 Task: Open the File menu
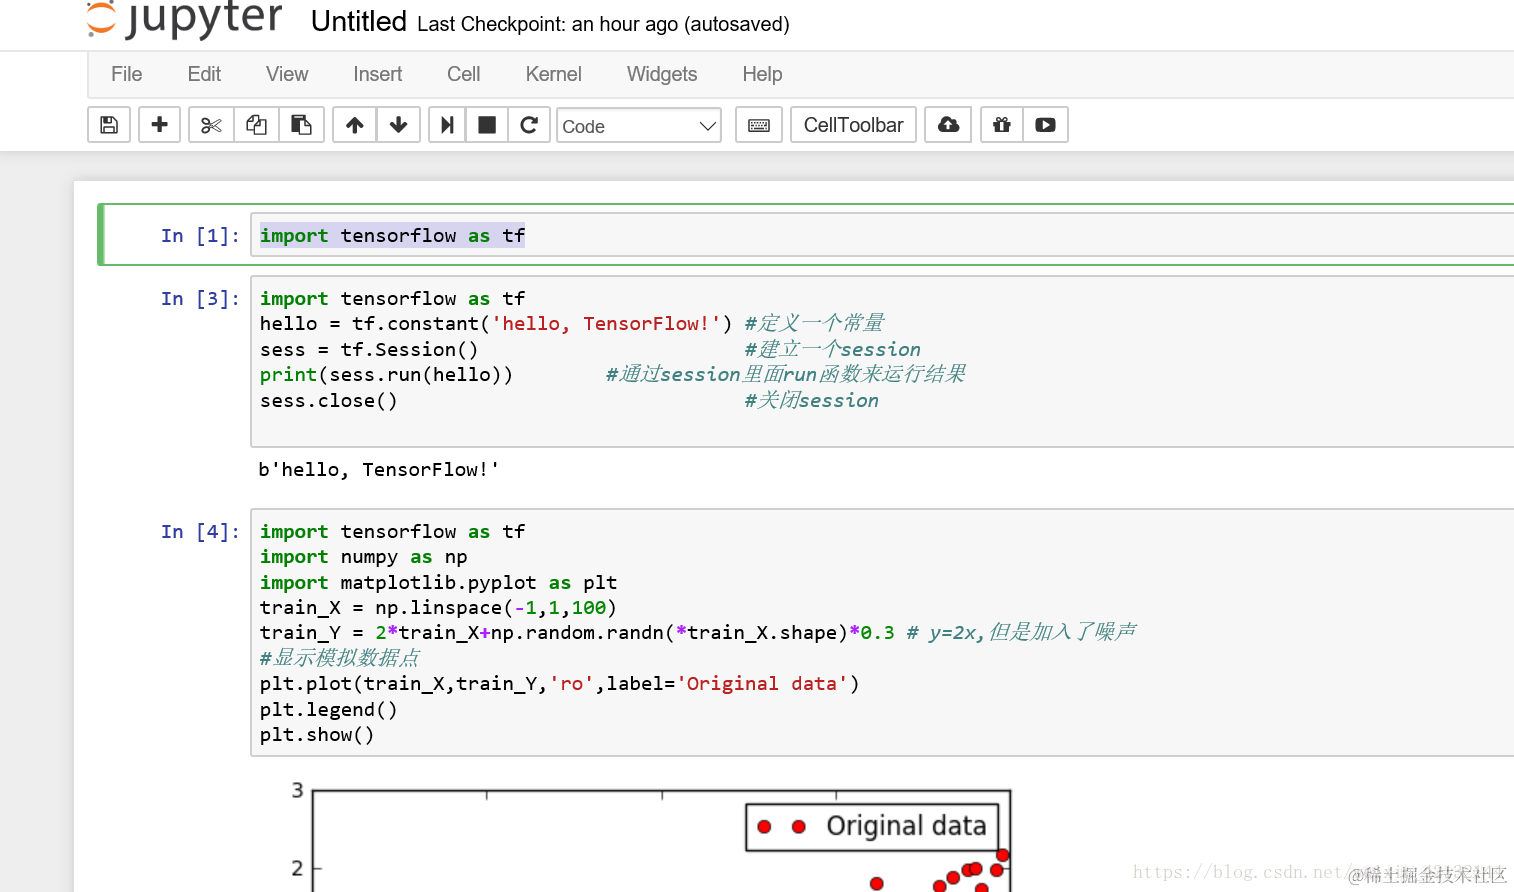[x=127, y=74]
